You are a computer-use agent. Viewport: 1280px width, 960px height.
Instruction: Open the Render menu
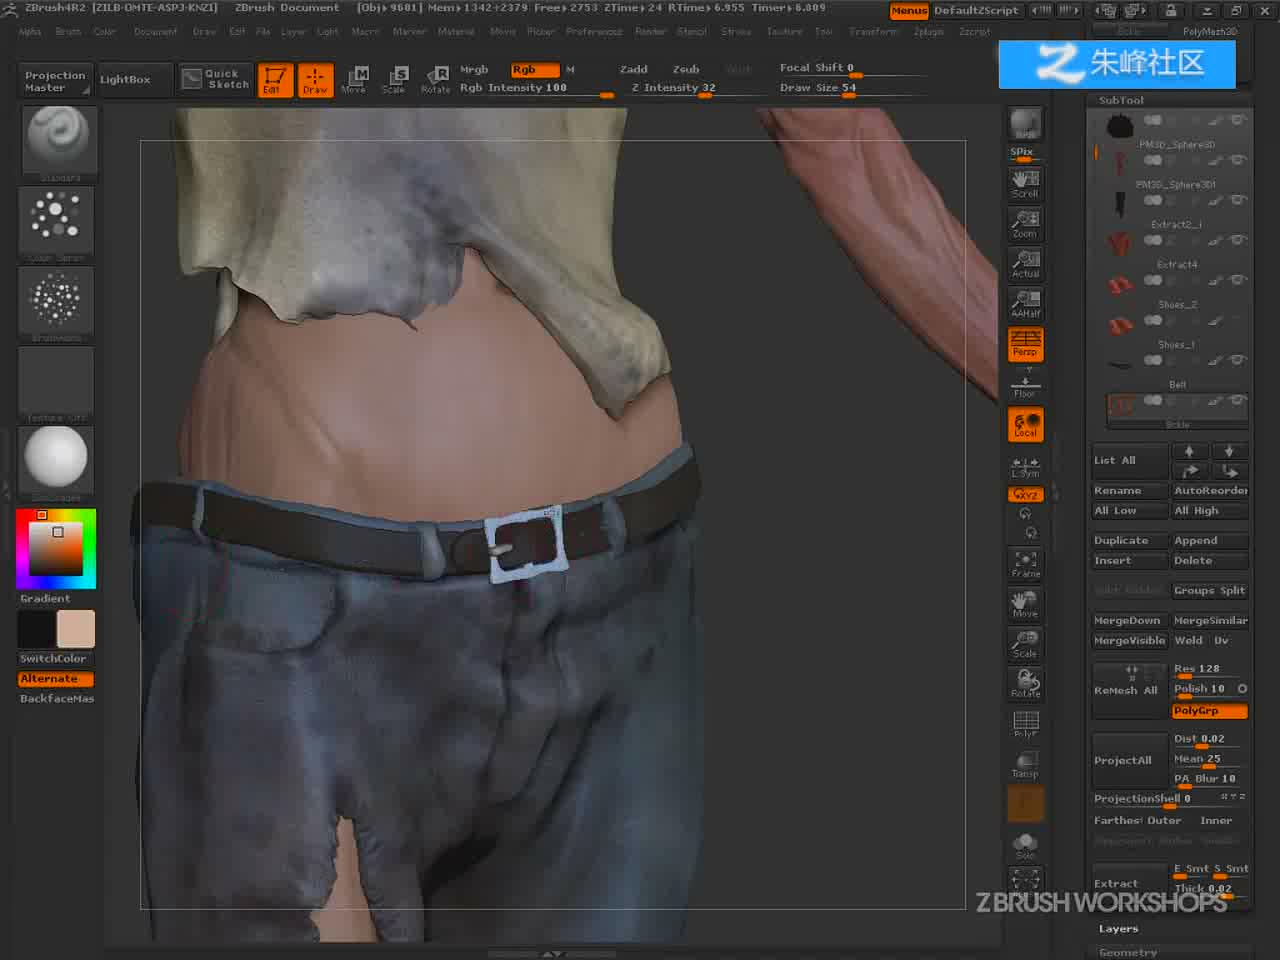pyautogui.click(x=650, y=31)
